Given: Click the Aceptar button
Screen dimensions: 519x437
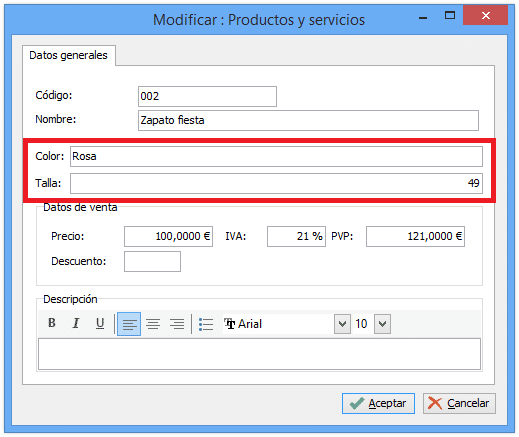Looking at the screenshot, I should click(378, 403).
